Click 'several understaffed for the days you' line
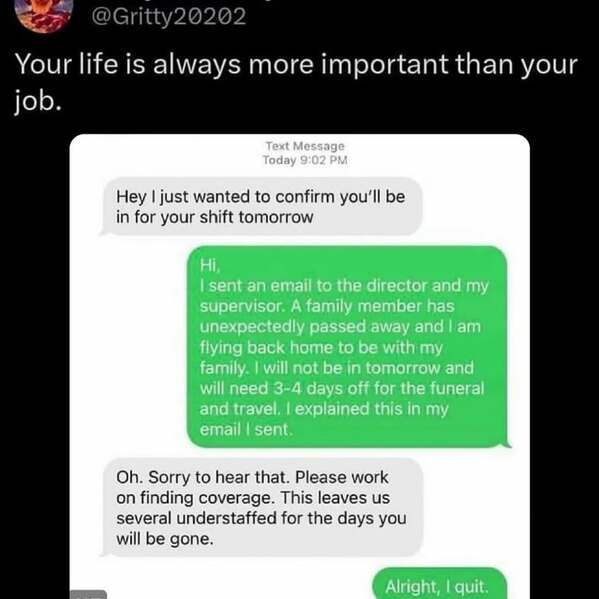Screen dimensions: 599x599 261,518
